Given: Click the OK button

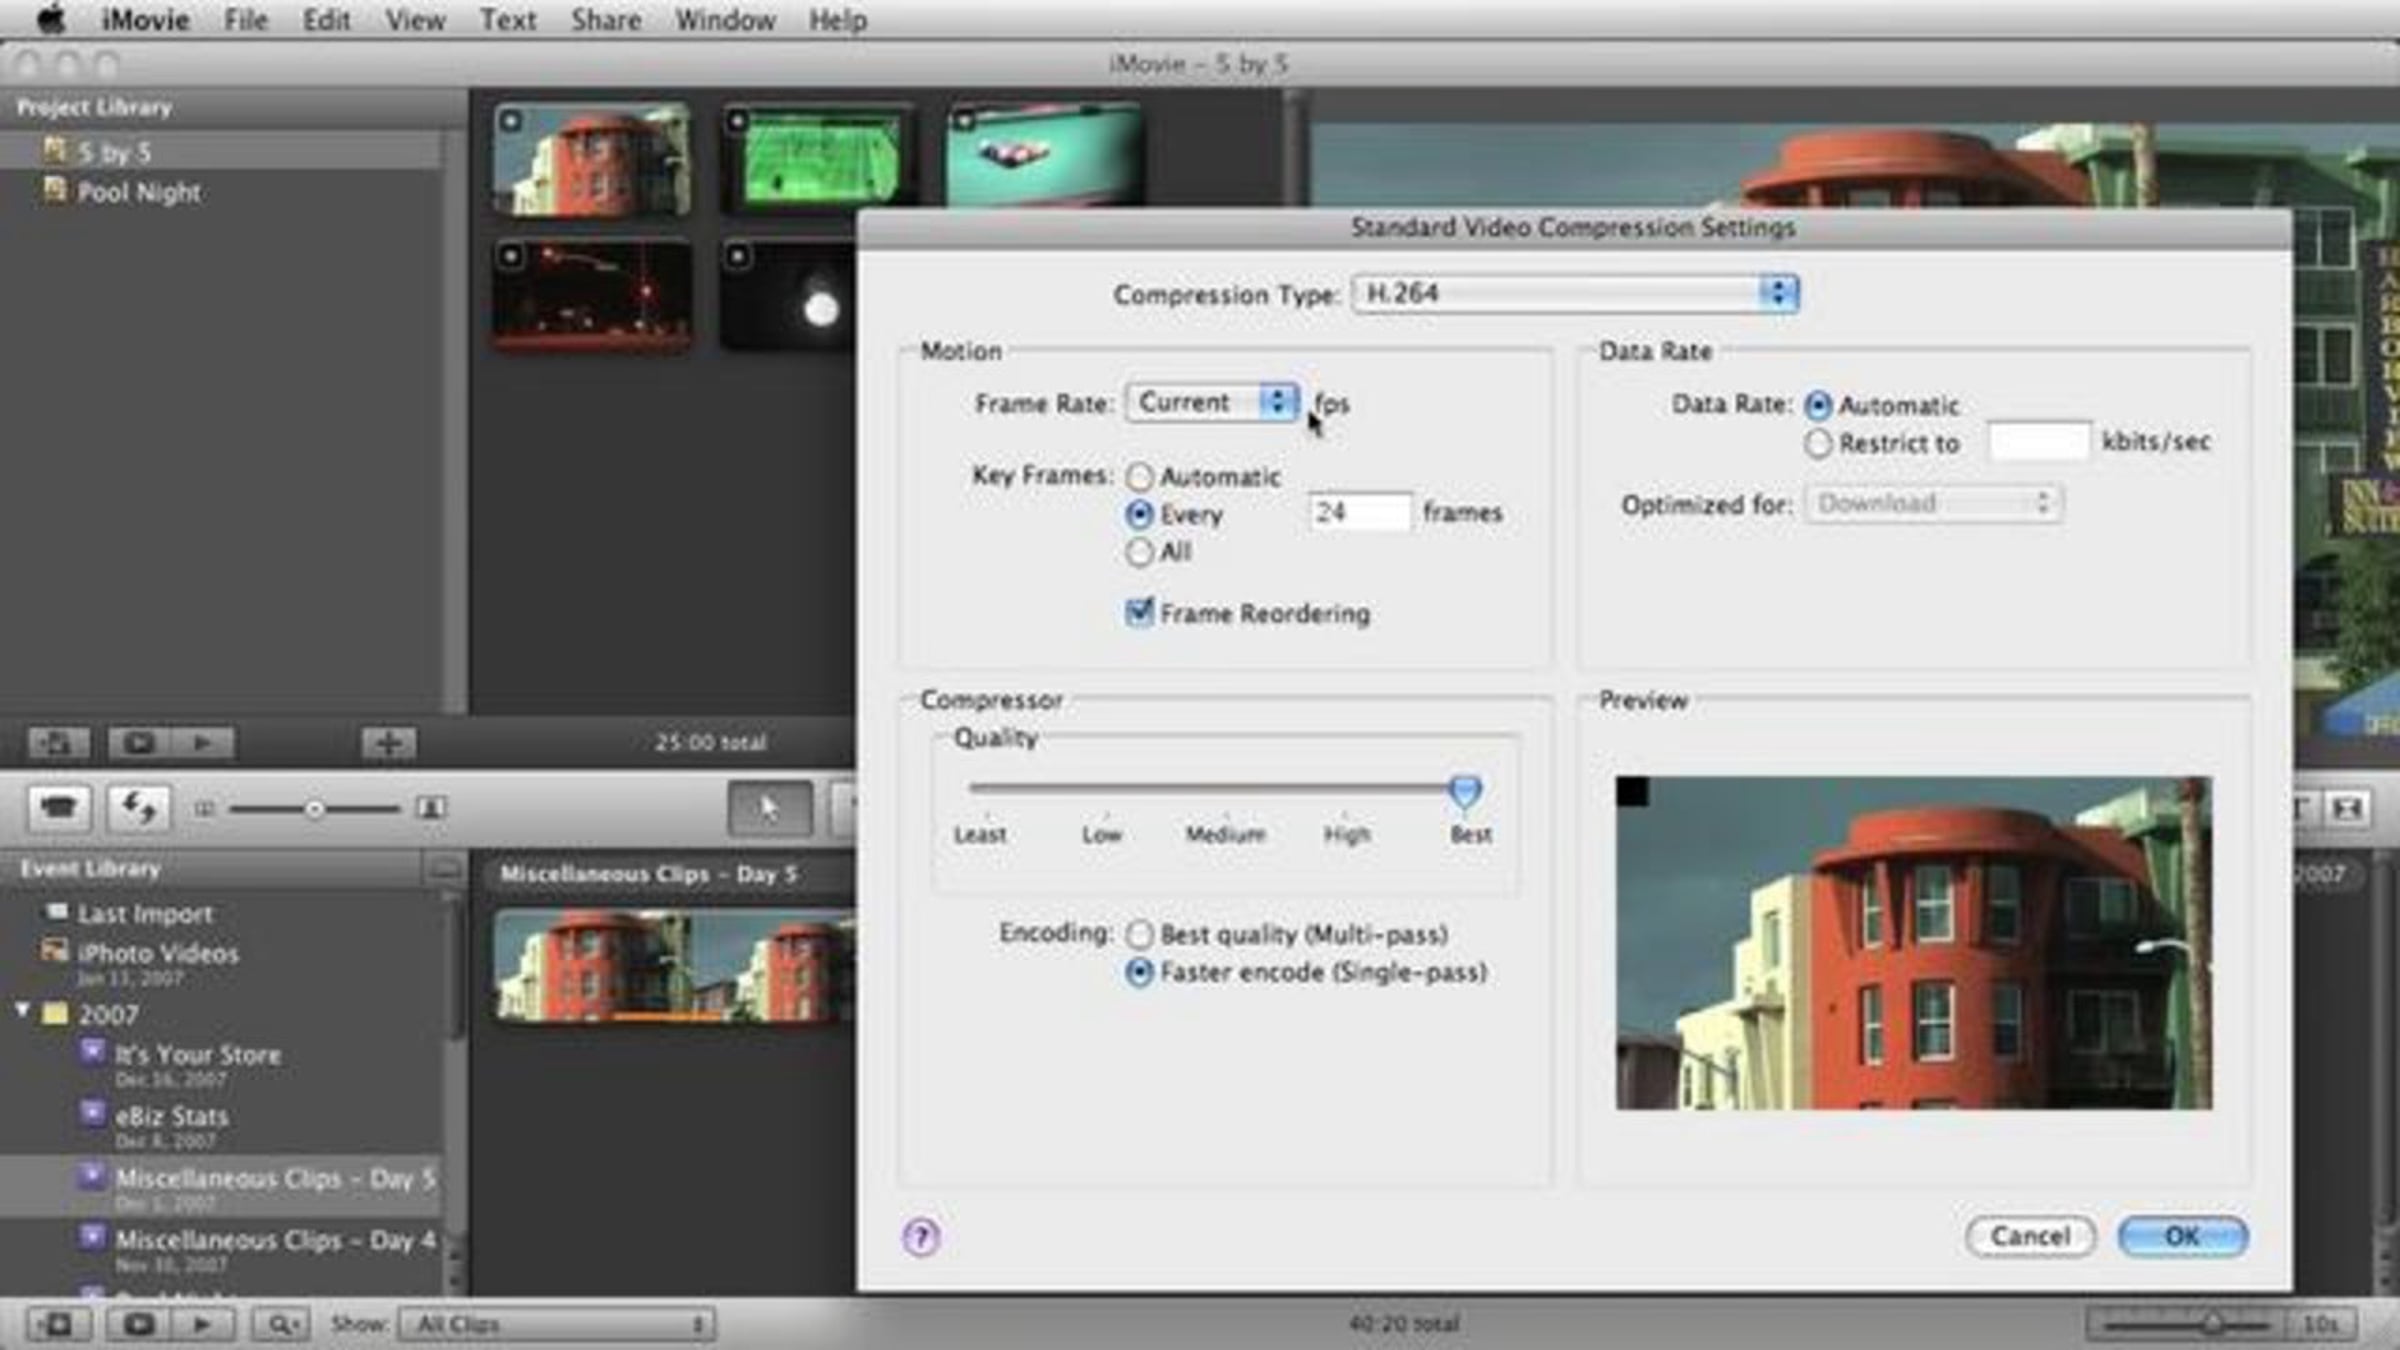Looking at the screenshot, I should coord(2182,1236).
